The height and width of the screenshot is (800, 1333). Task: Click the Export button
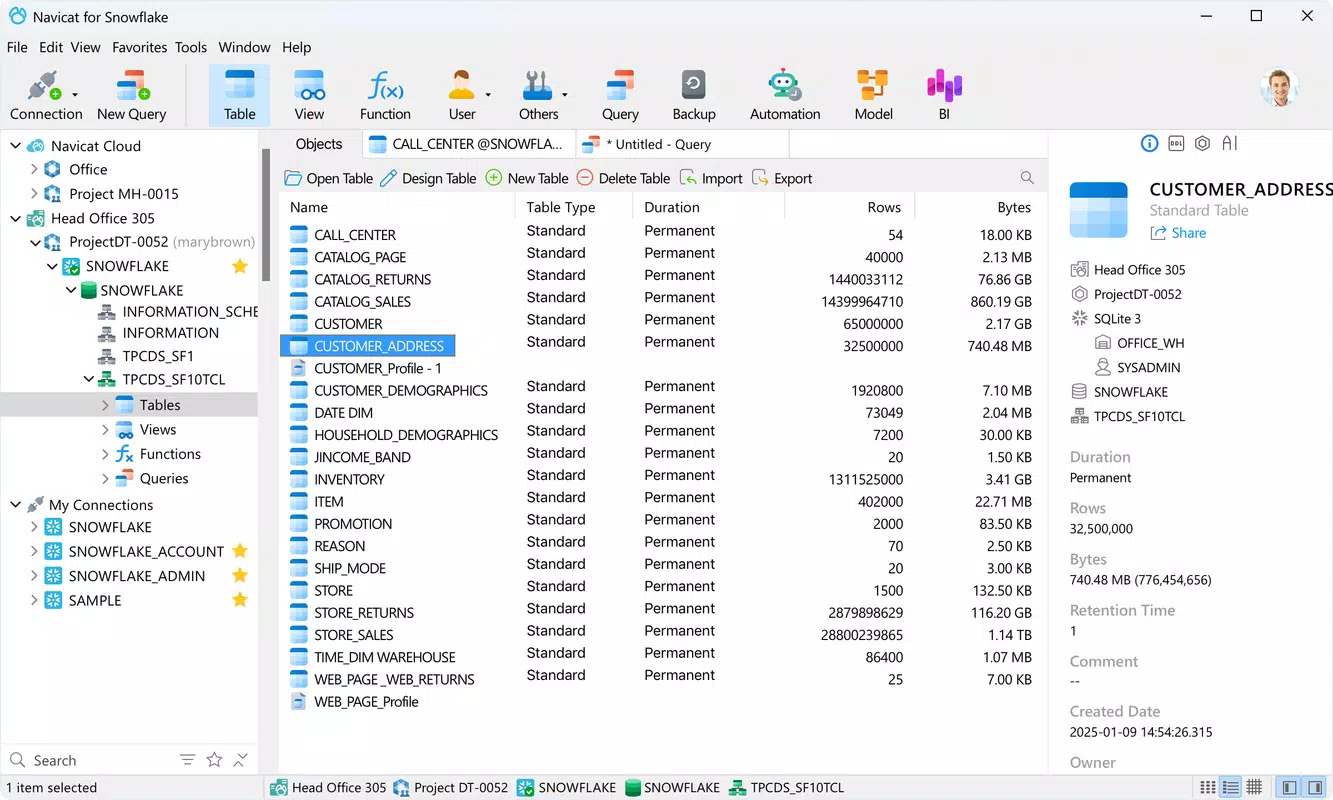coord(782,178)
